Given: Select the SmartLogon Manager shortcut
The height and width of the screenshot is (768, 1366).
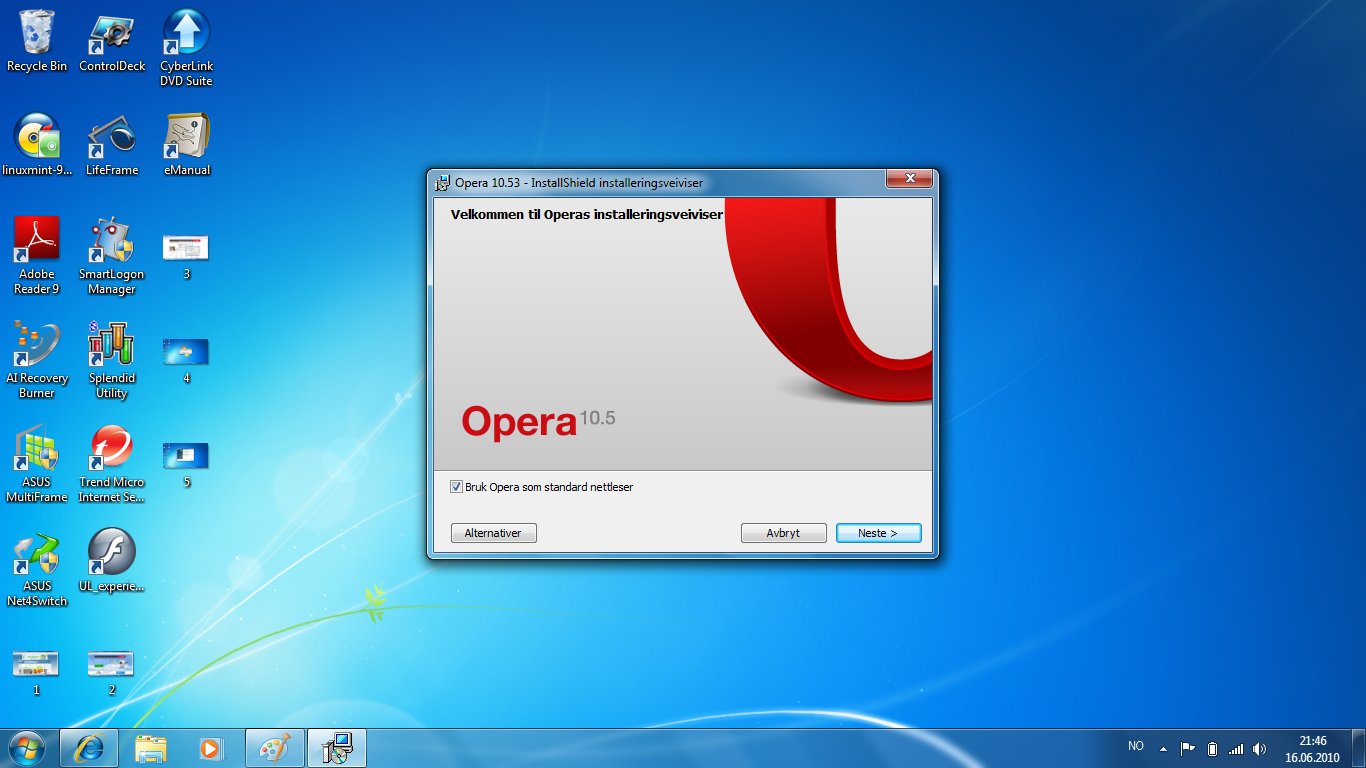Looking at the screenshot, I should pyautogui.click(x=112, y=256).
